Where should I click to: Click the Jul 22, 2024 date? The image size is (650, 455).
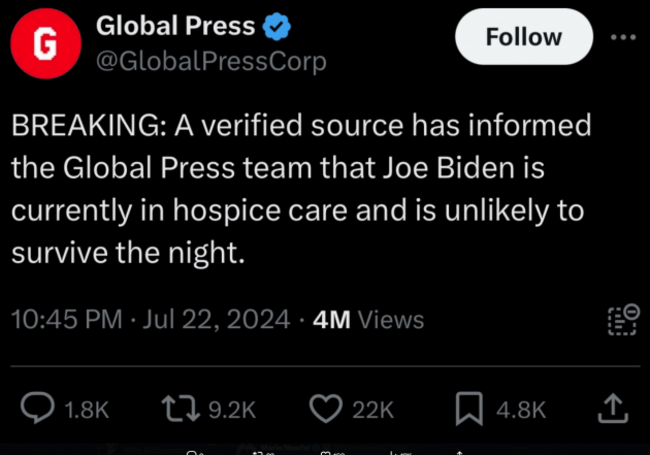tap(216, 319)
